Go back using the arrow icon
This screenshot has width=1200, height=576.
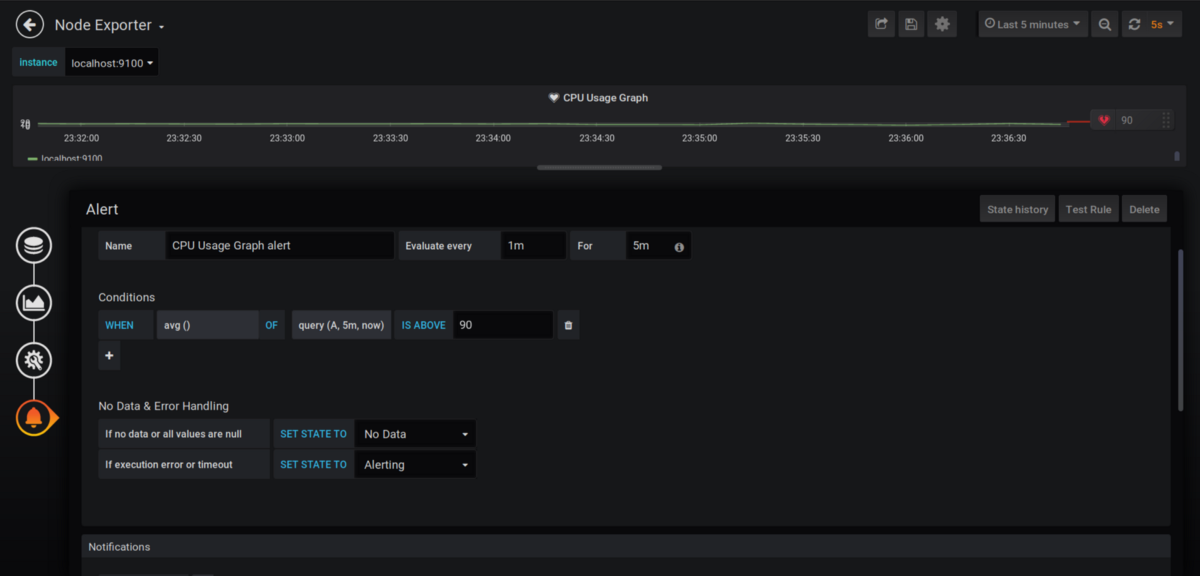30,24
